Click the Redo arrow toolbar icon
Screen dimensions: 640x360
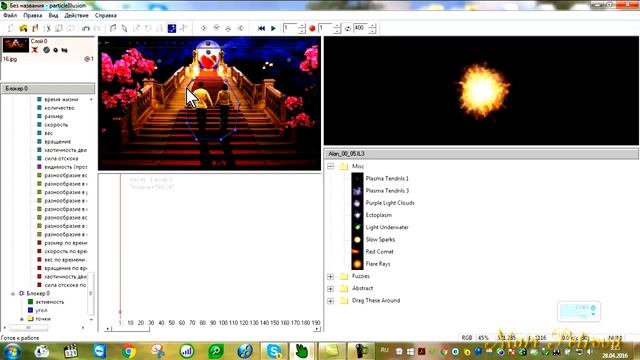click(98, 28)
